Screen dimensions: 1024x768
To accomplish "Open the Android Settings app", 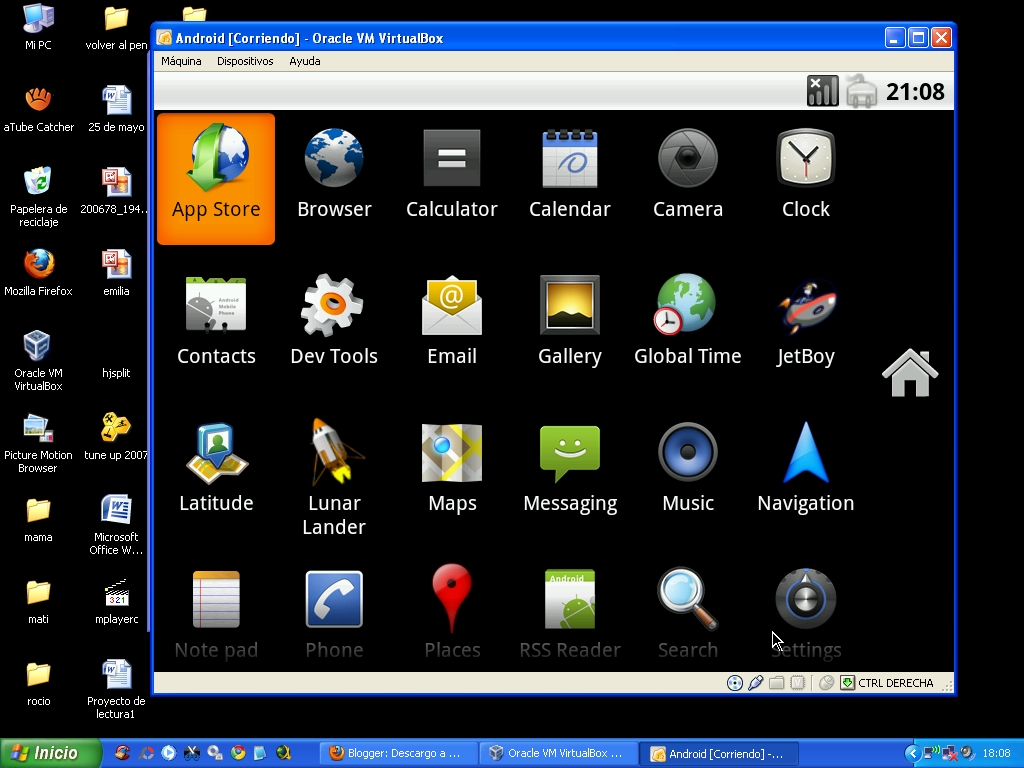I will pos(805,615).
